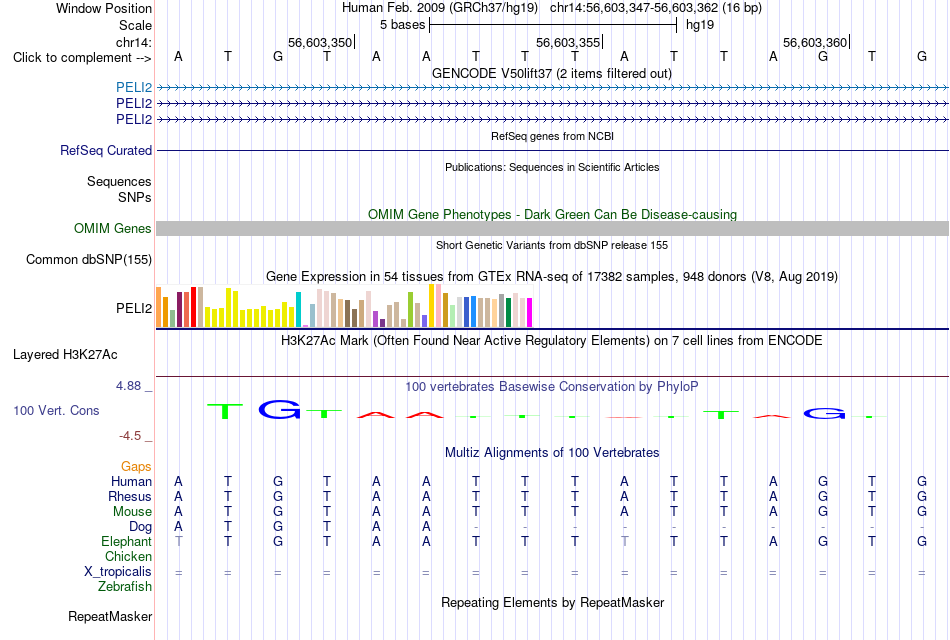Click the large blue G in the PhyloP logo
This screenshot has width=950, height=640.
[x=279, y=410]
